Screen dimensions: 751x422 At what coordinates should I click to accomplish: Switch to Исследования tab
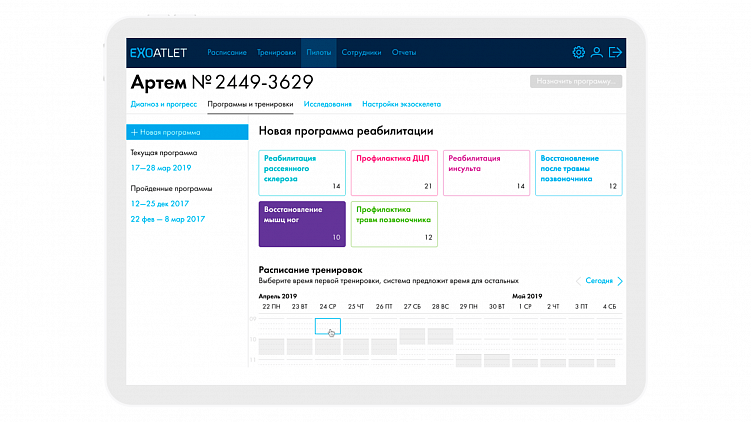pos(328,104)
